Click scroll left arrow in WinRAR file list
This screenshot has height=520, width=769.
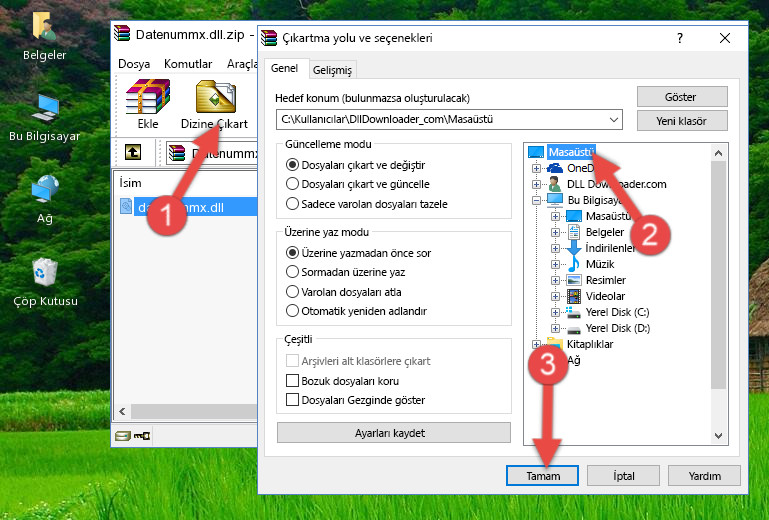(x=123, y=411)
